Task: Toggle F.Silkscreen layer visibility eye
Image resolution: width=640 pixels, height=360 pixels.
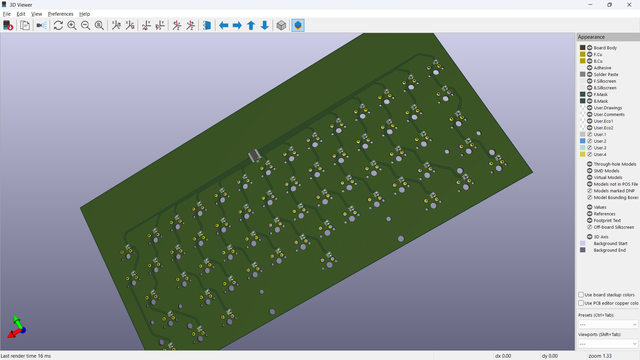Action: pyautogui.click(x=589, y=81)
